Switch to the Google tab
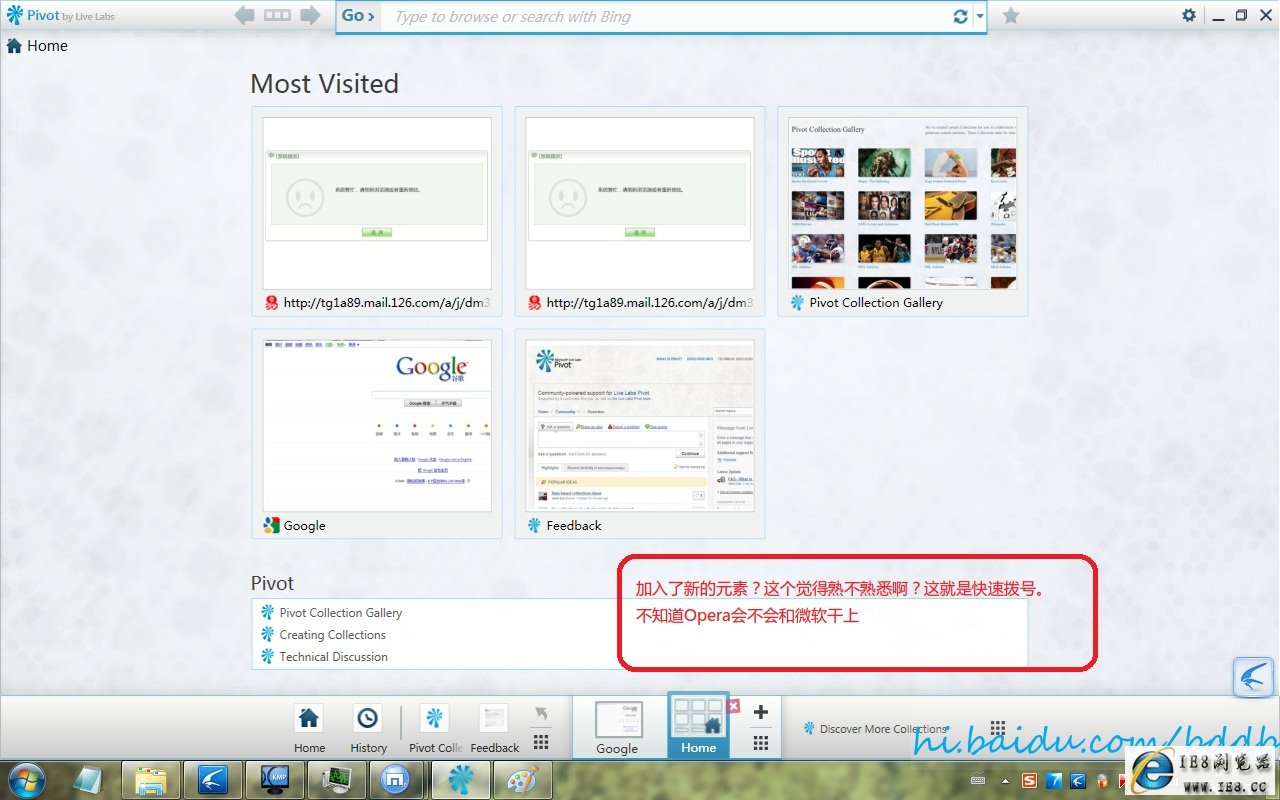This screenshot has width=1280, height=800. pos(617,728)
